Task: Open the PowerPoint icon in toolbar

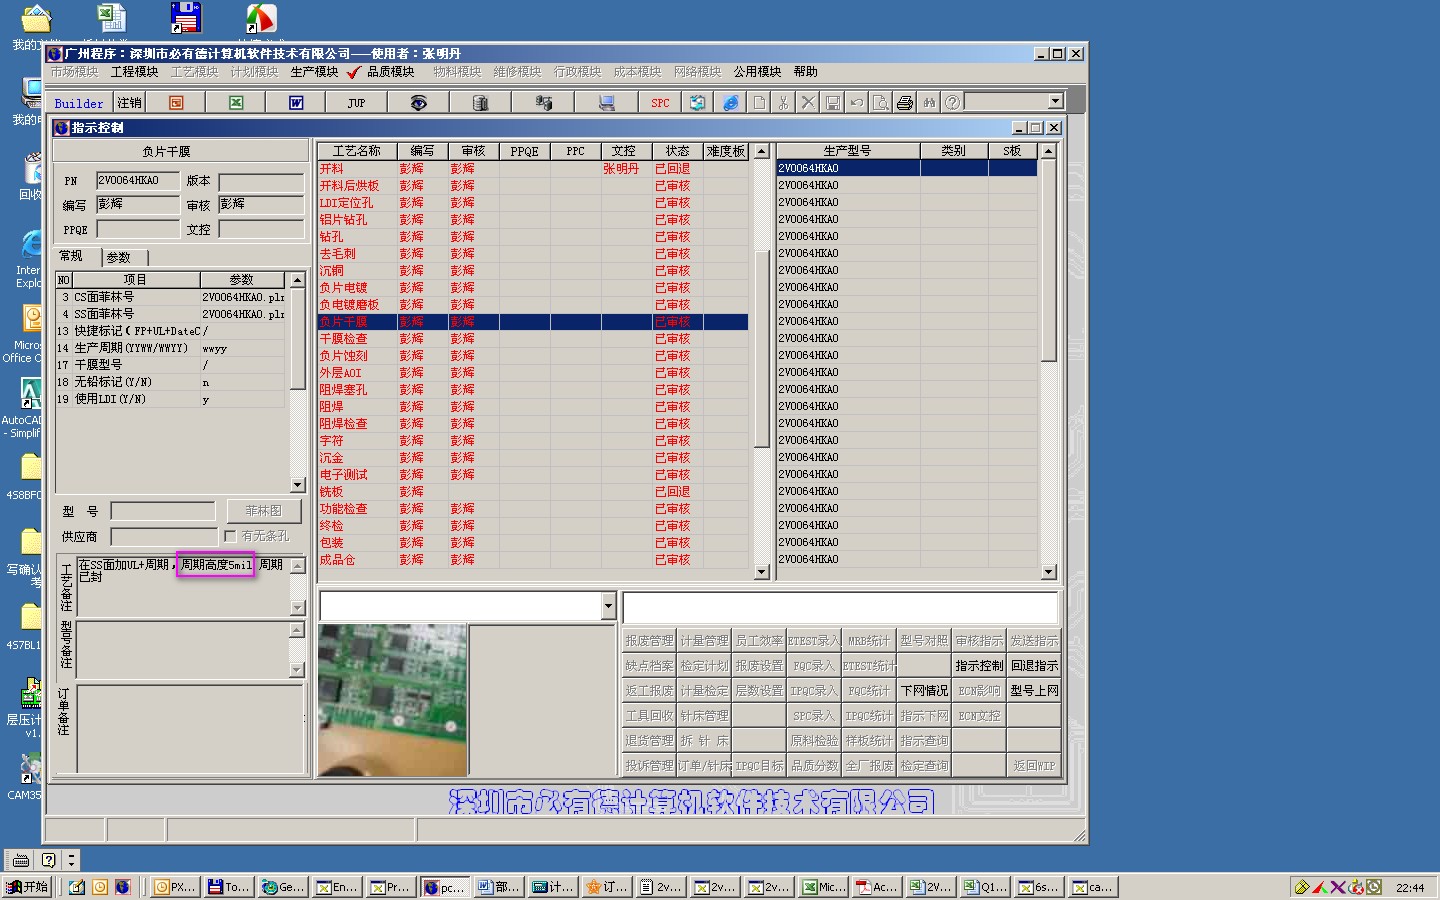Action: coord(176,103)
